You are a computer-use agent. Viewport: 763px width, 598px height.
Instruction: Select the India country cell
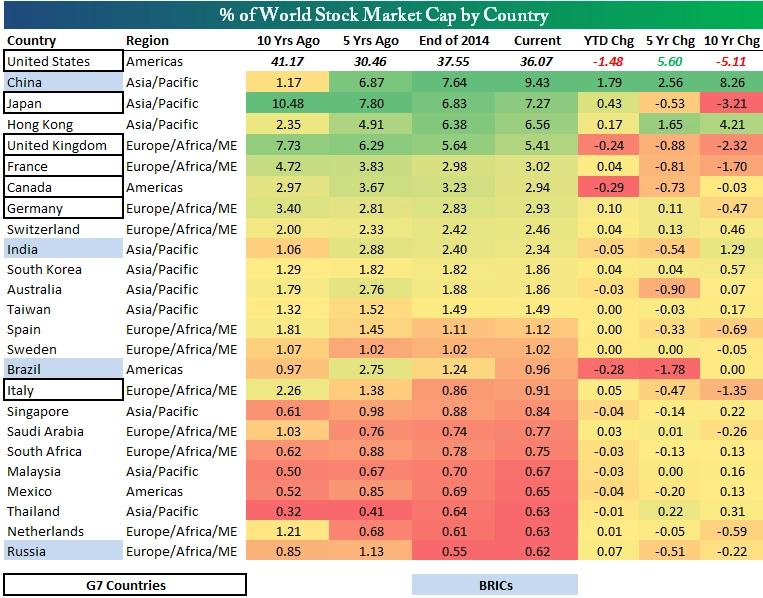(x=63, y=249)
